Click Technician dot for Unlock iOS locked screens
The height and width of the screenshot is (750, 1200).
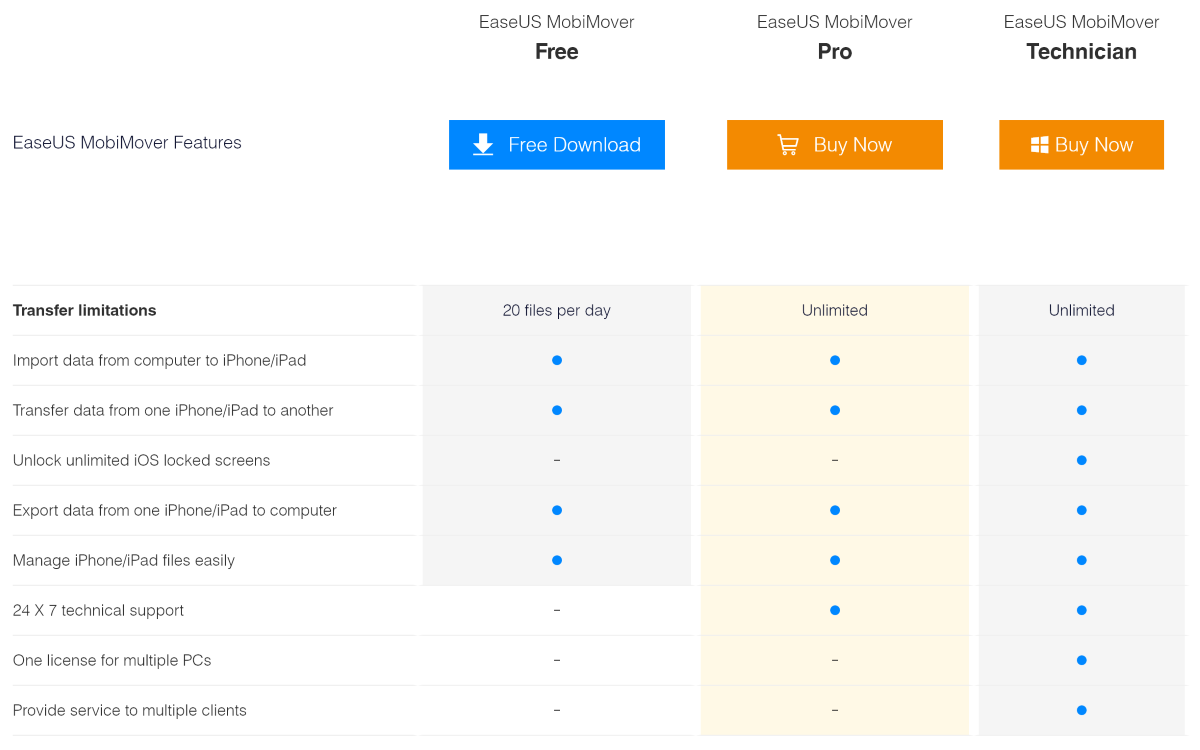coord(1081,460)
